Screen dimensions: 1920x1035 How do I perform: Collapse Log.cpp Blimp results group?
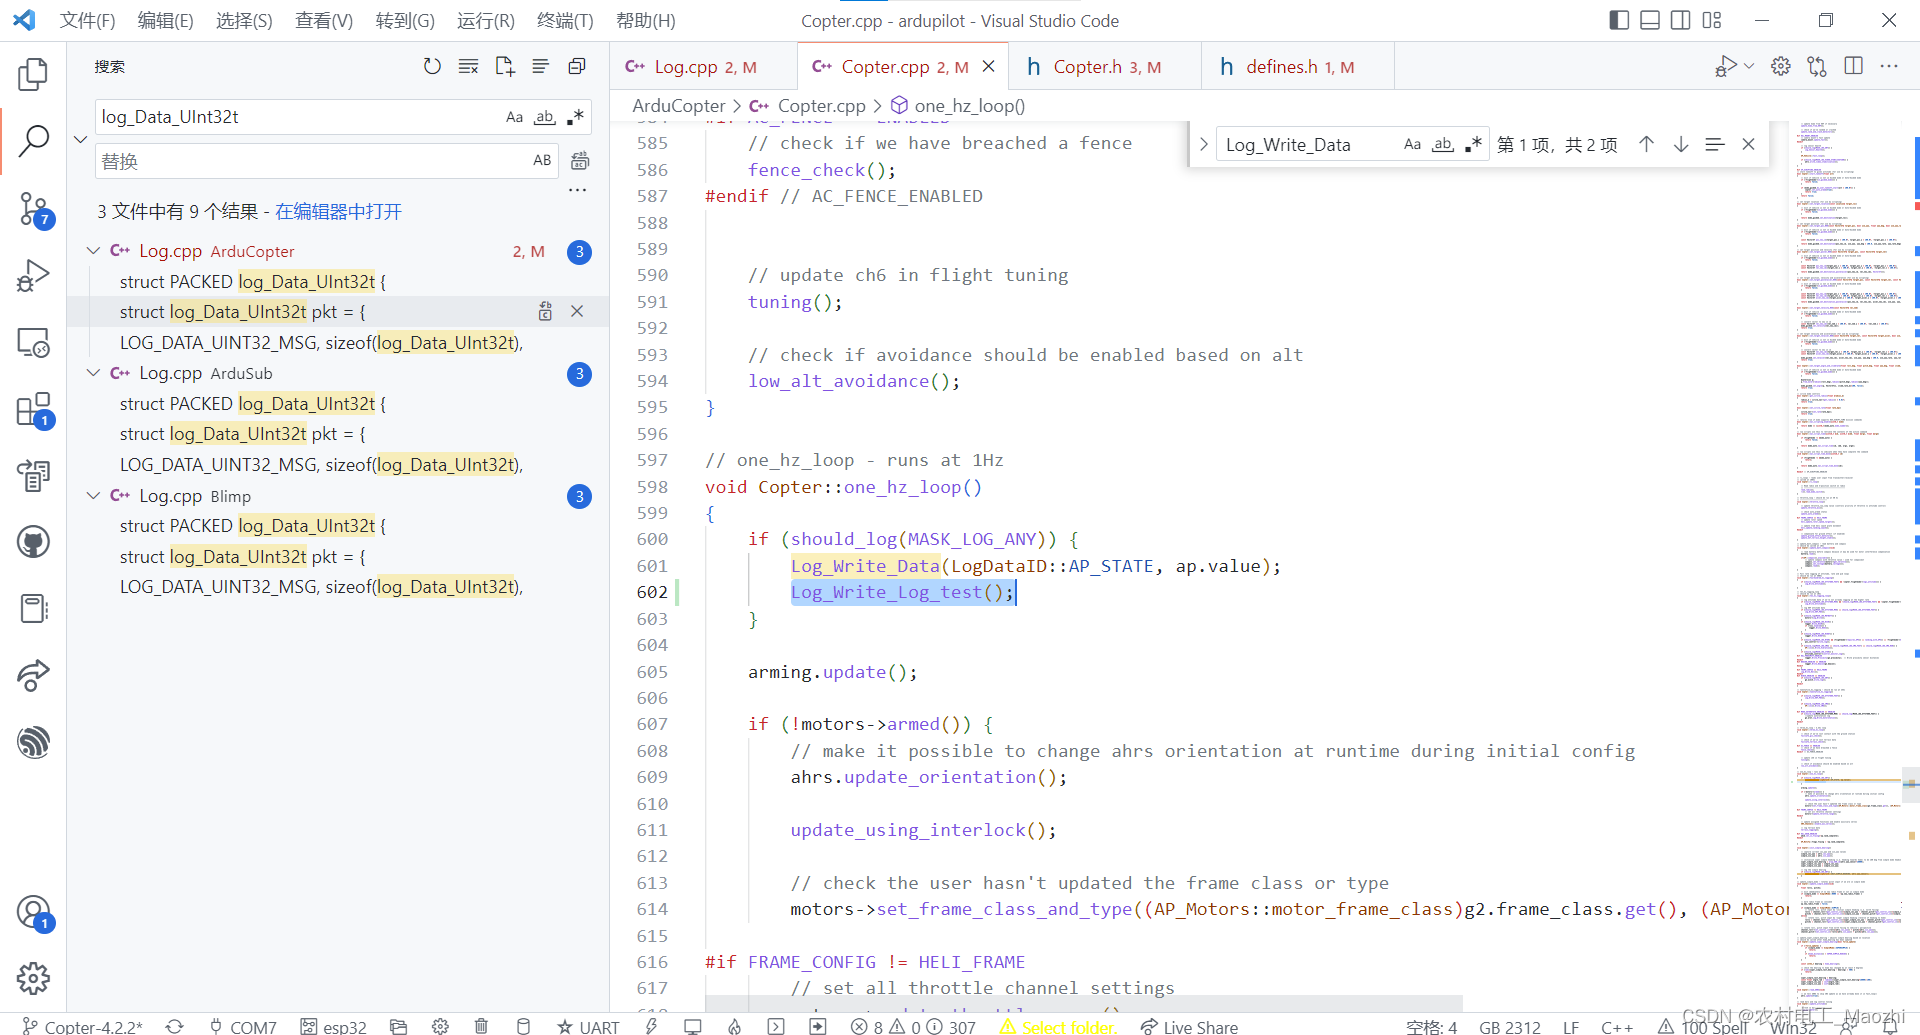click(x=93, y=496)
